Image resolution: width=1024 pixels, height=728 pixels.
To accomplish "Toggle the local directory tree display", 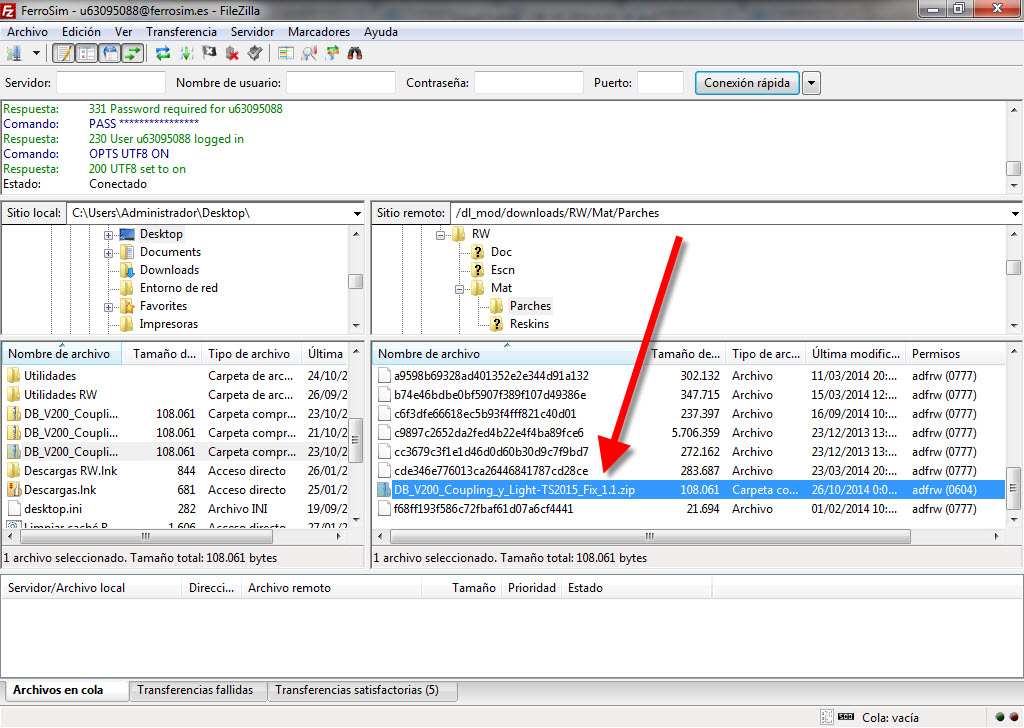I will pyautogui.click(x=86, y=54).
